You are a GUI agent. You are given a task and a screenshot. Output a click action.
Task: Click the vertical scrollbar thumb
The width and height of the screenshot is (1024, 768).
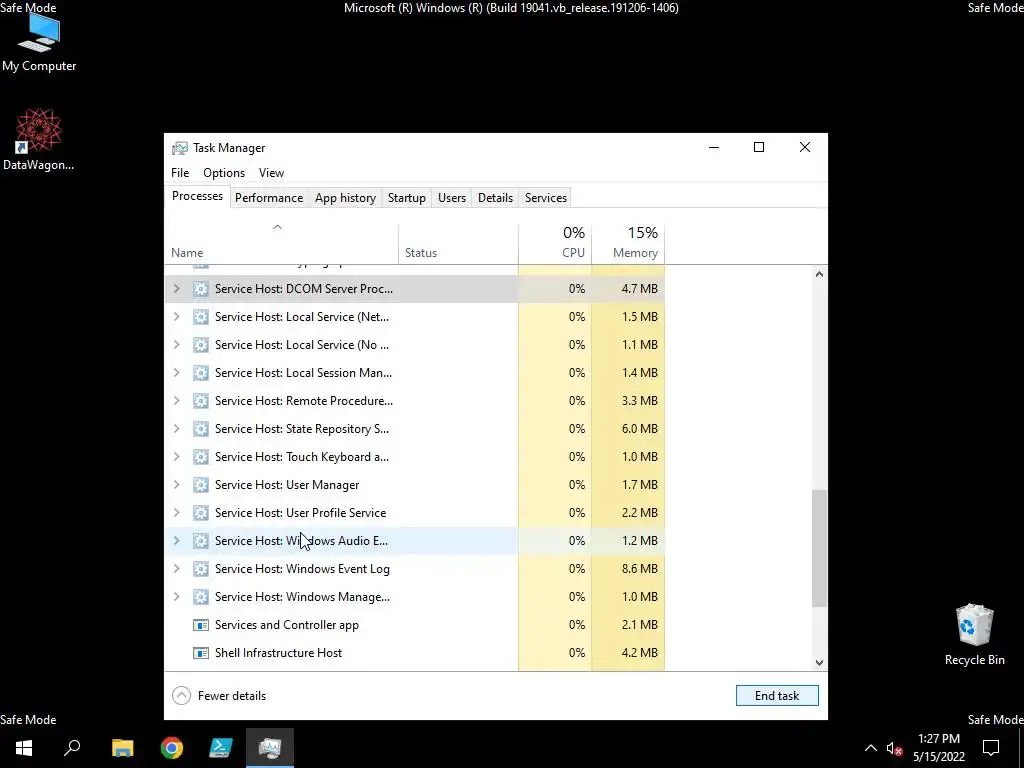tap(820, 549)
